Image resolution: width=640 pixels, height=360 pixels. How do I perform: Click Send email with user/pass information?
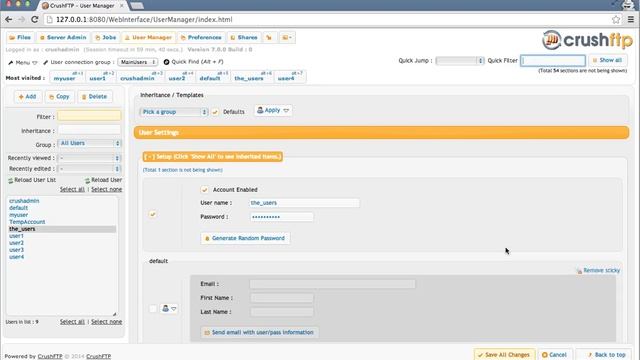click(259, 333)
